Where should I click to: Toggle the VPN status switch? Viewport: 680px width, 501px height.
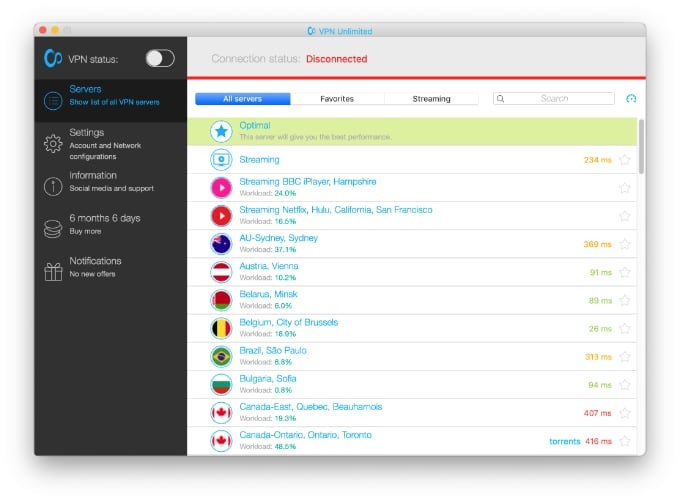pyautogui.click(x=160, y=59)
